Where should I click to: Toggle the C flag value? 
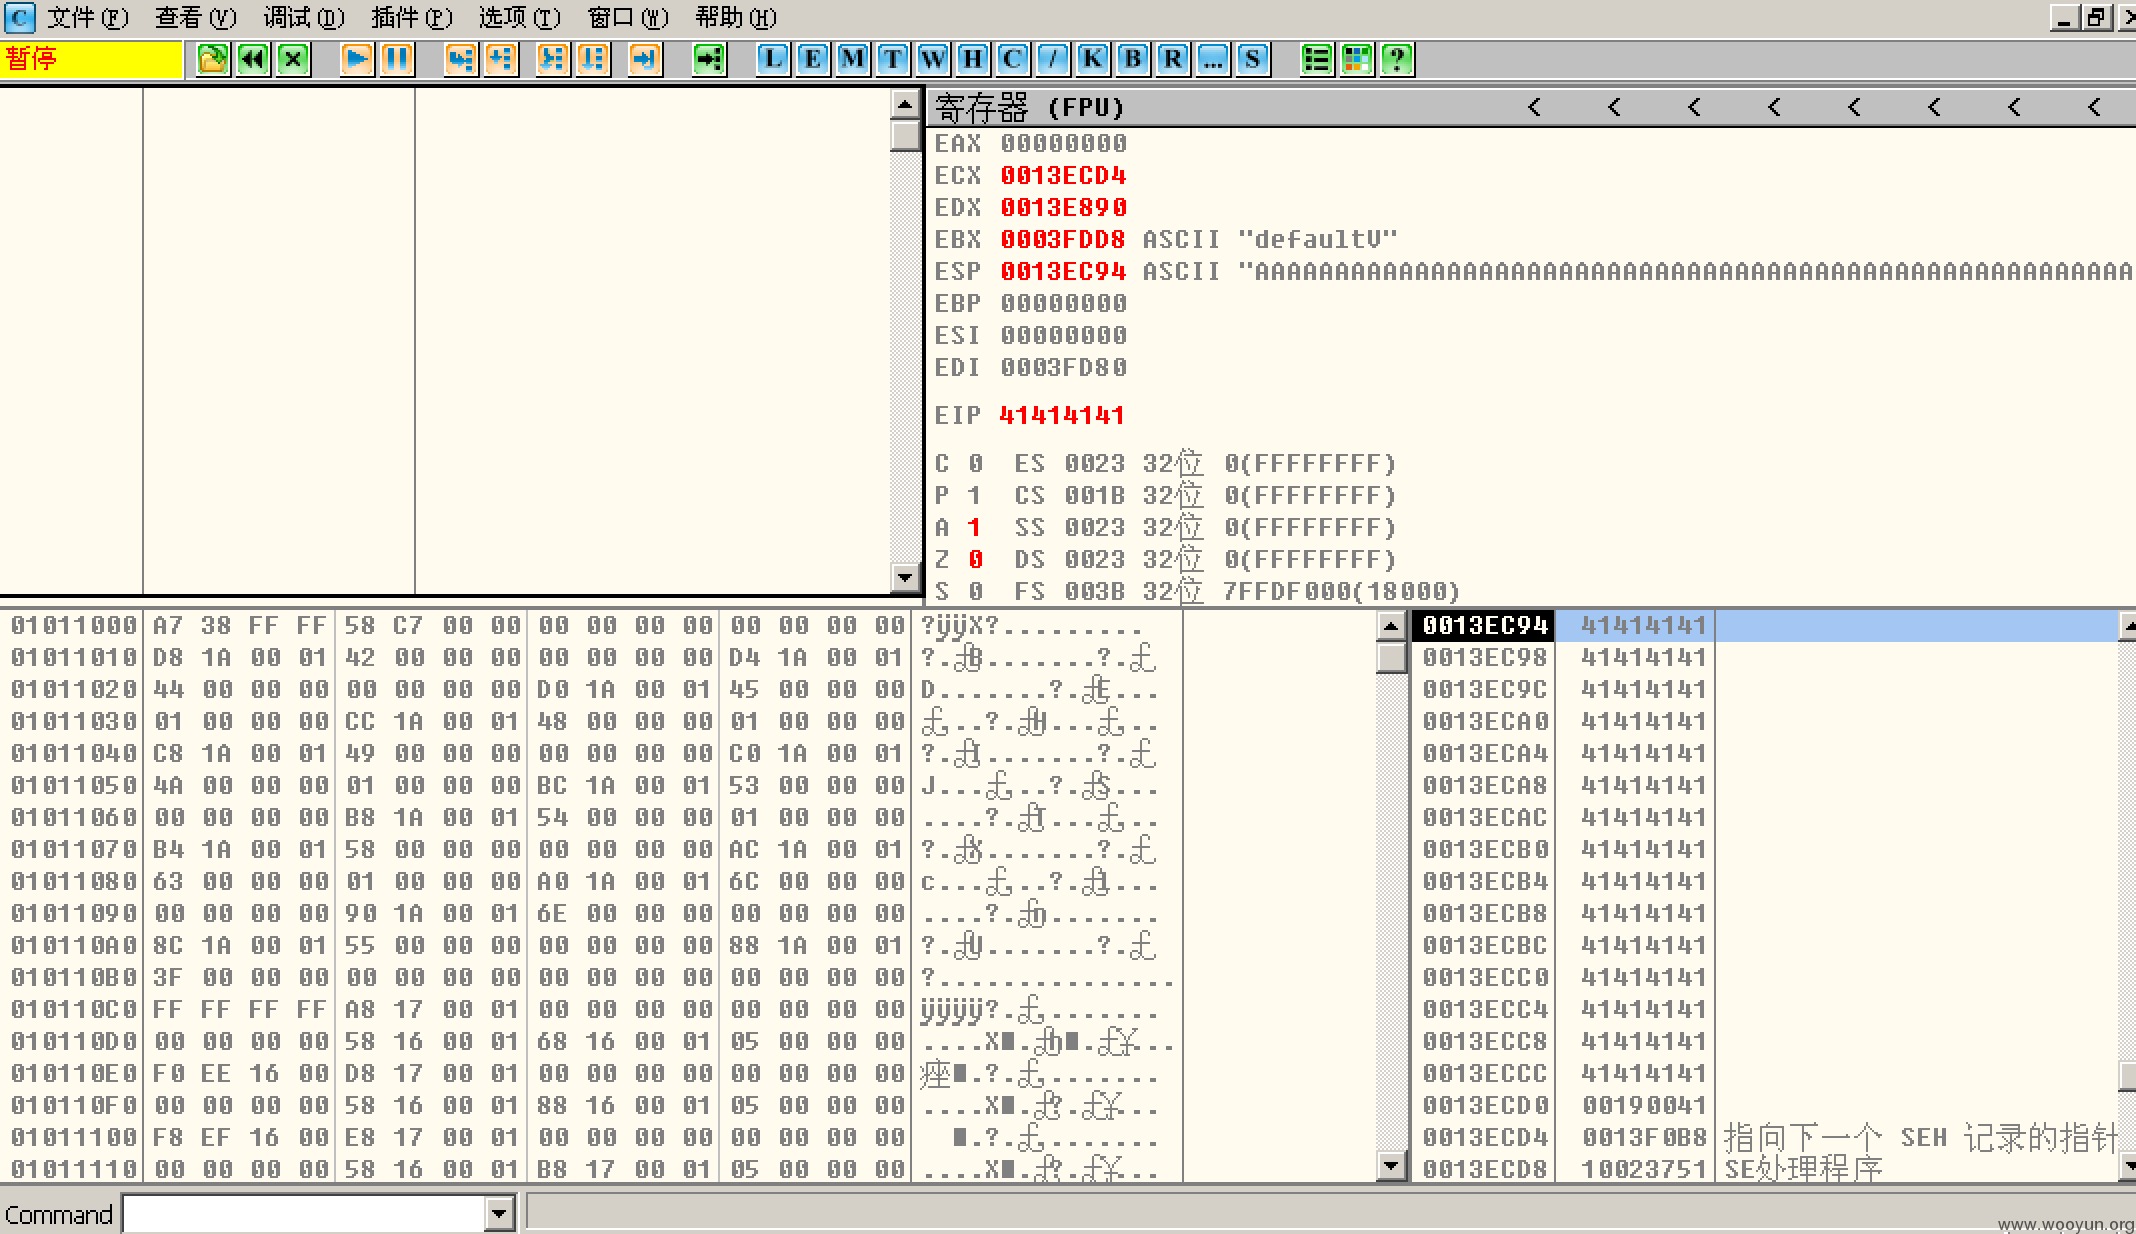[x=975, y=463]
